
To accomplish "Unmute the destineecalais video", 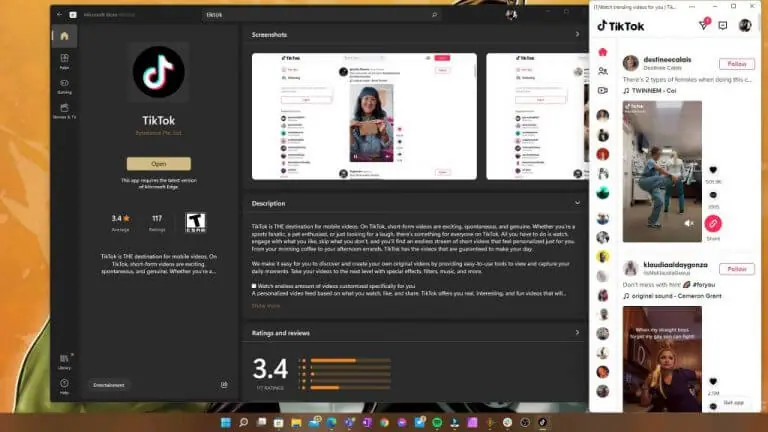I will pos(689,223).
